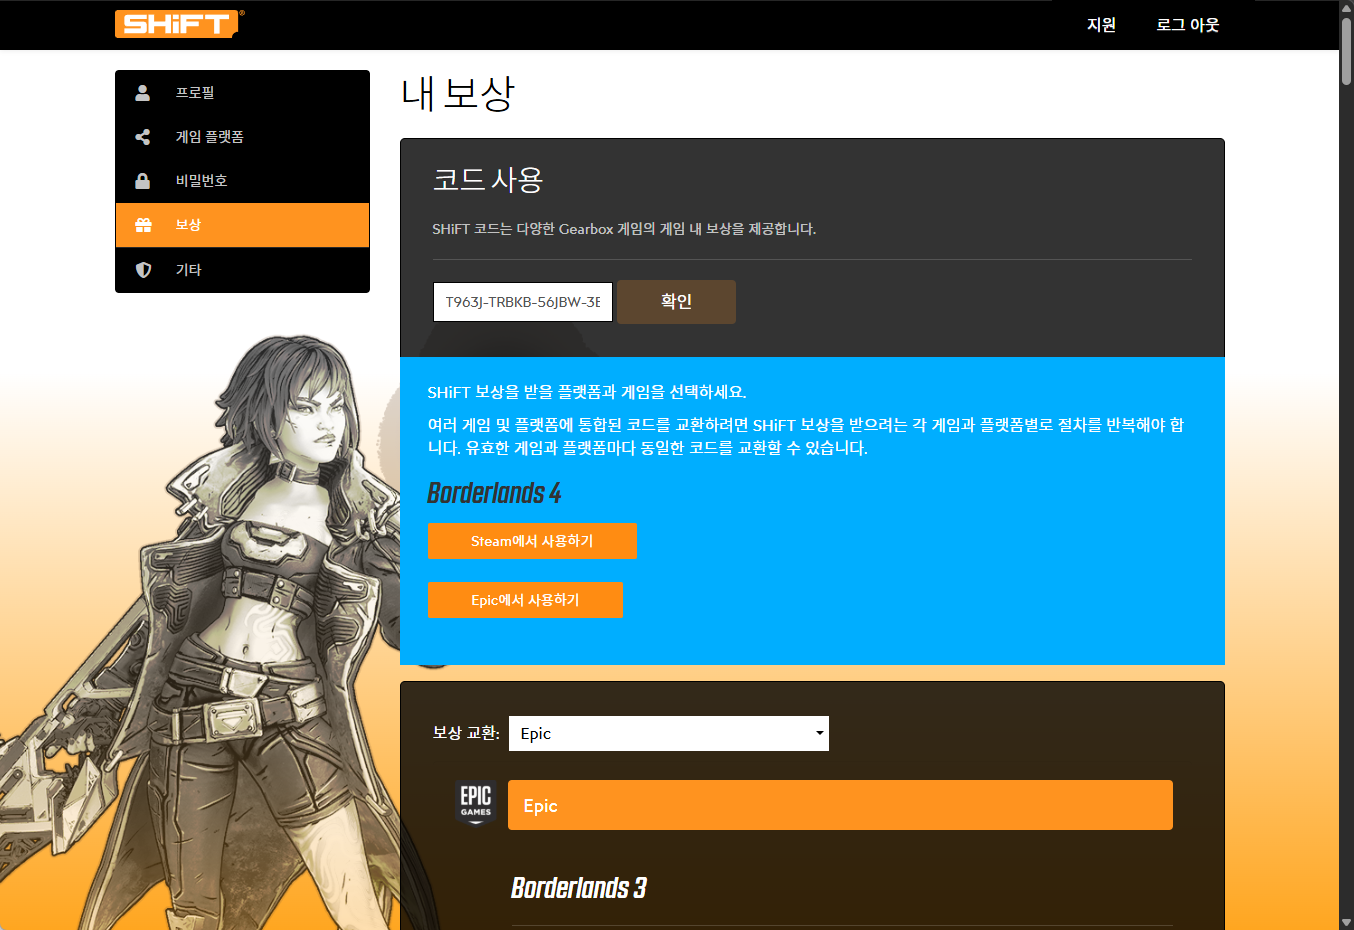Open the 기타 sidebar item
This screenshot has height=930, width=1354.
point(242,270)
